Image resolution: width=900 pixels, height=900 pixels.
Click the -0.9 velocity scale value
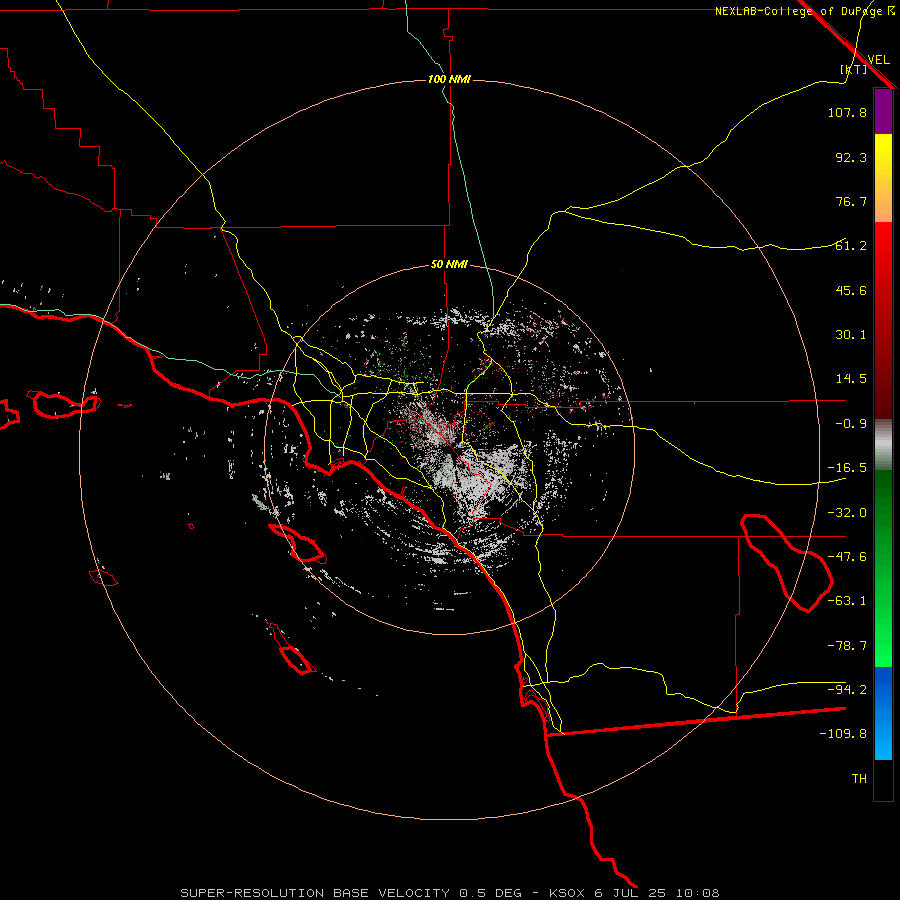pyautogui.click(x=851, y=424)
